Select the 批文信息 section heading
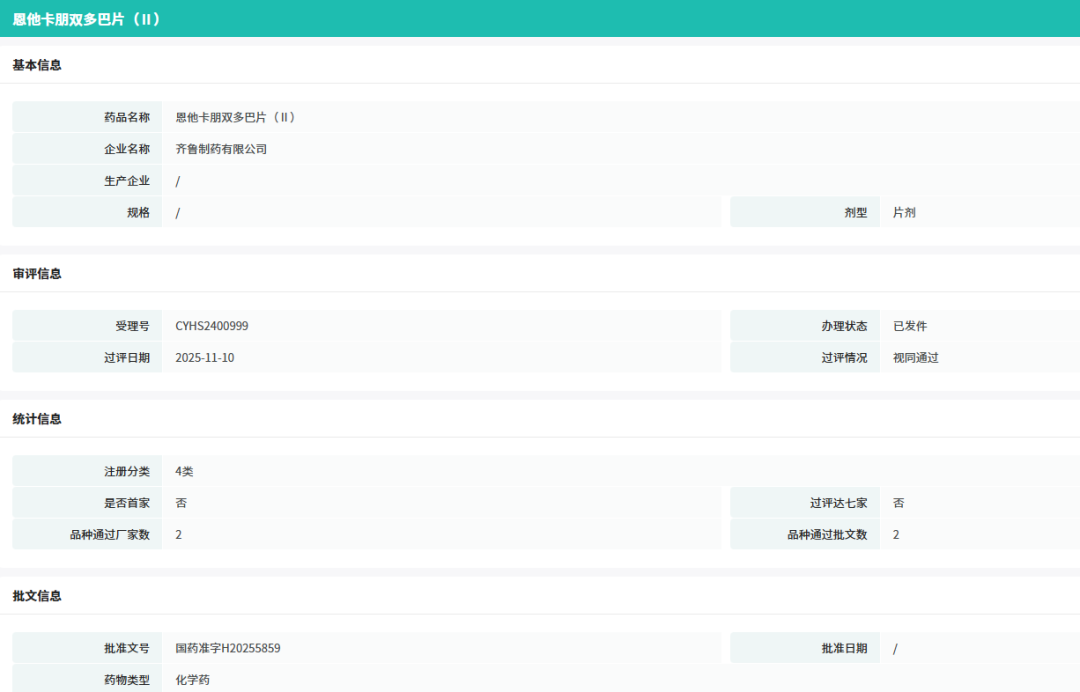The height and width of the screenshot is (692, 1080). 37,596
